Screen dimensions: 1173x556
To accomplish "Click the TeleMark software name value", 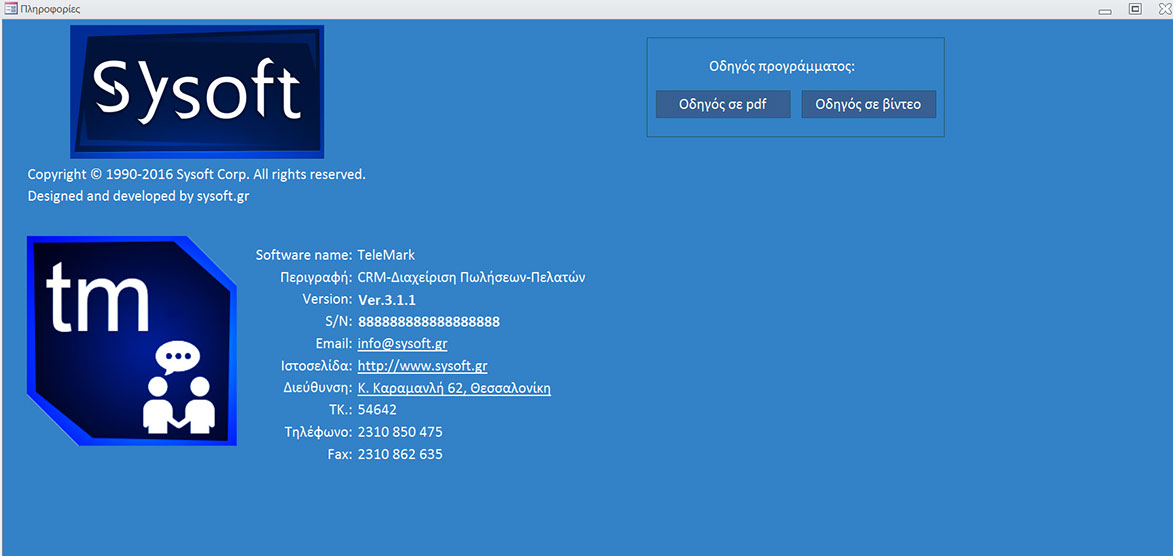I will click(x=386, y=255).
